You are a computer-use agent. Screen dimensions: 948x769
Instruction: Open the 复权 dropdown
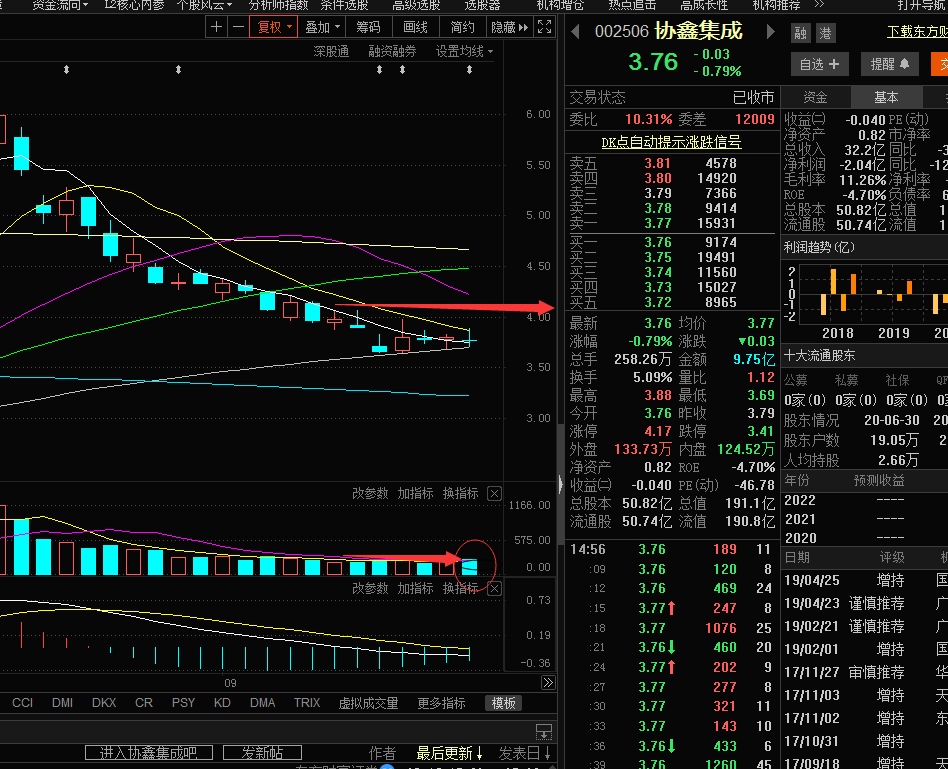pyautogui.click(x=274, y=27)
